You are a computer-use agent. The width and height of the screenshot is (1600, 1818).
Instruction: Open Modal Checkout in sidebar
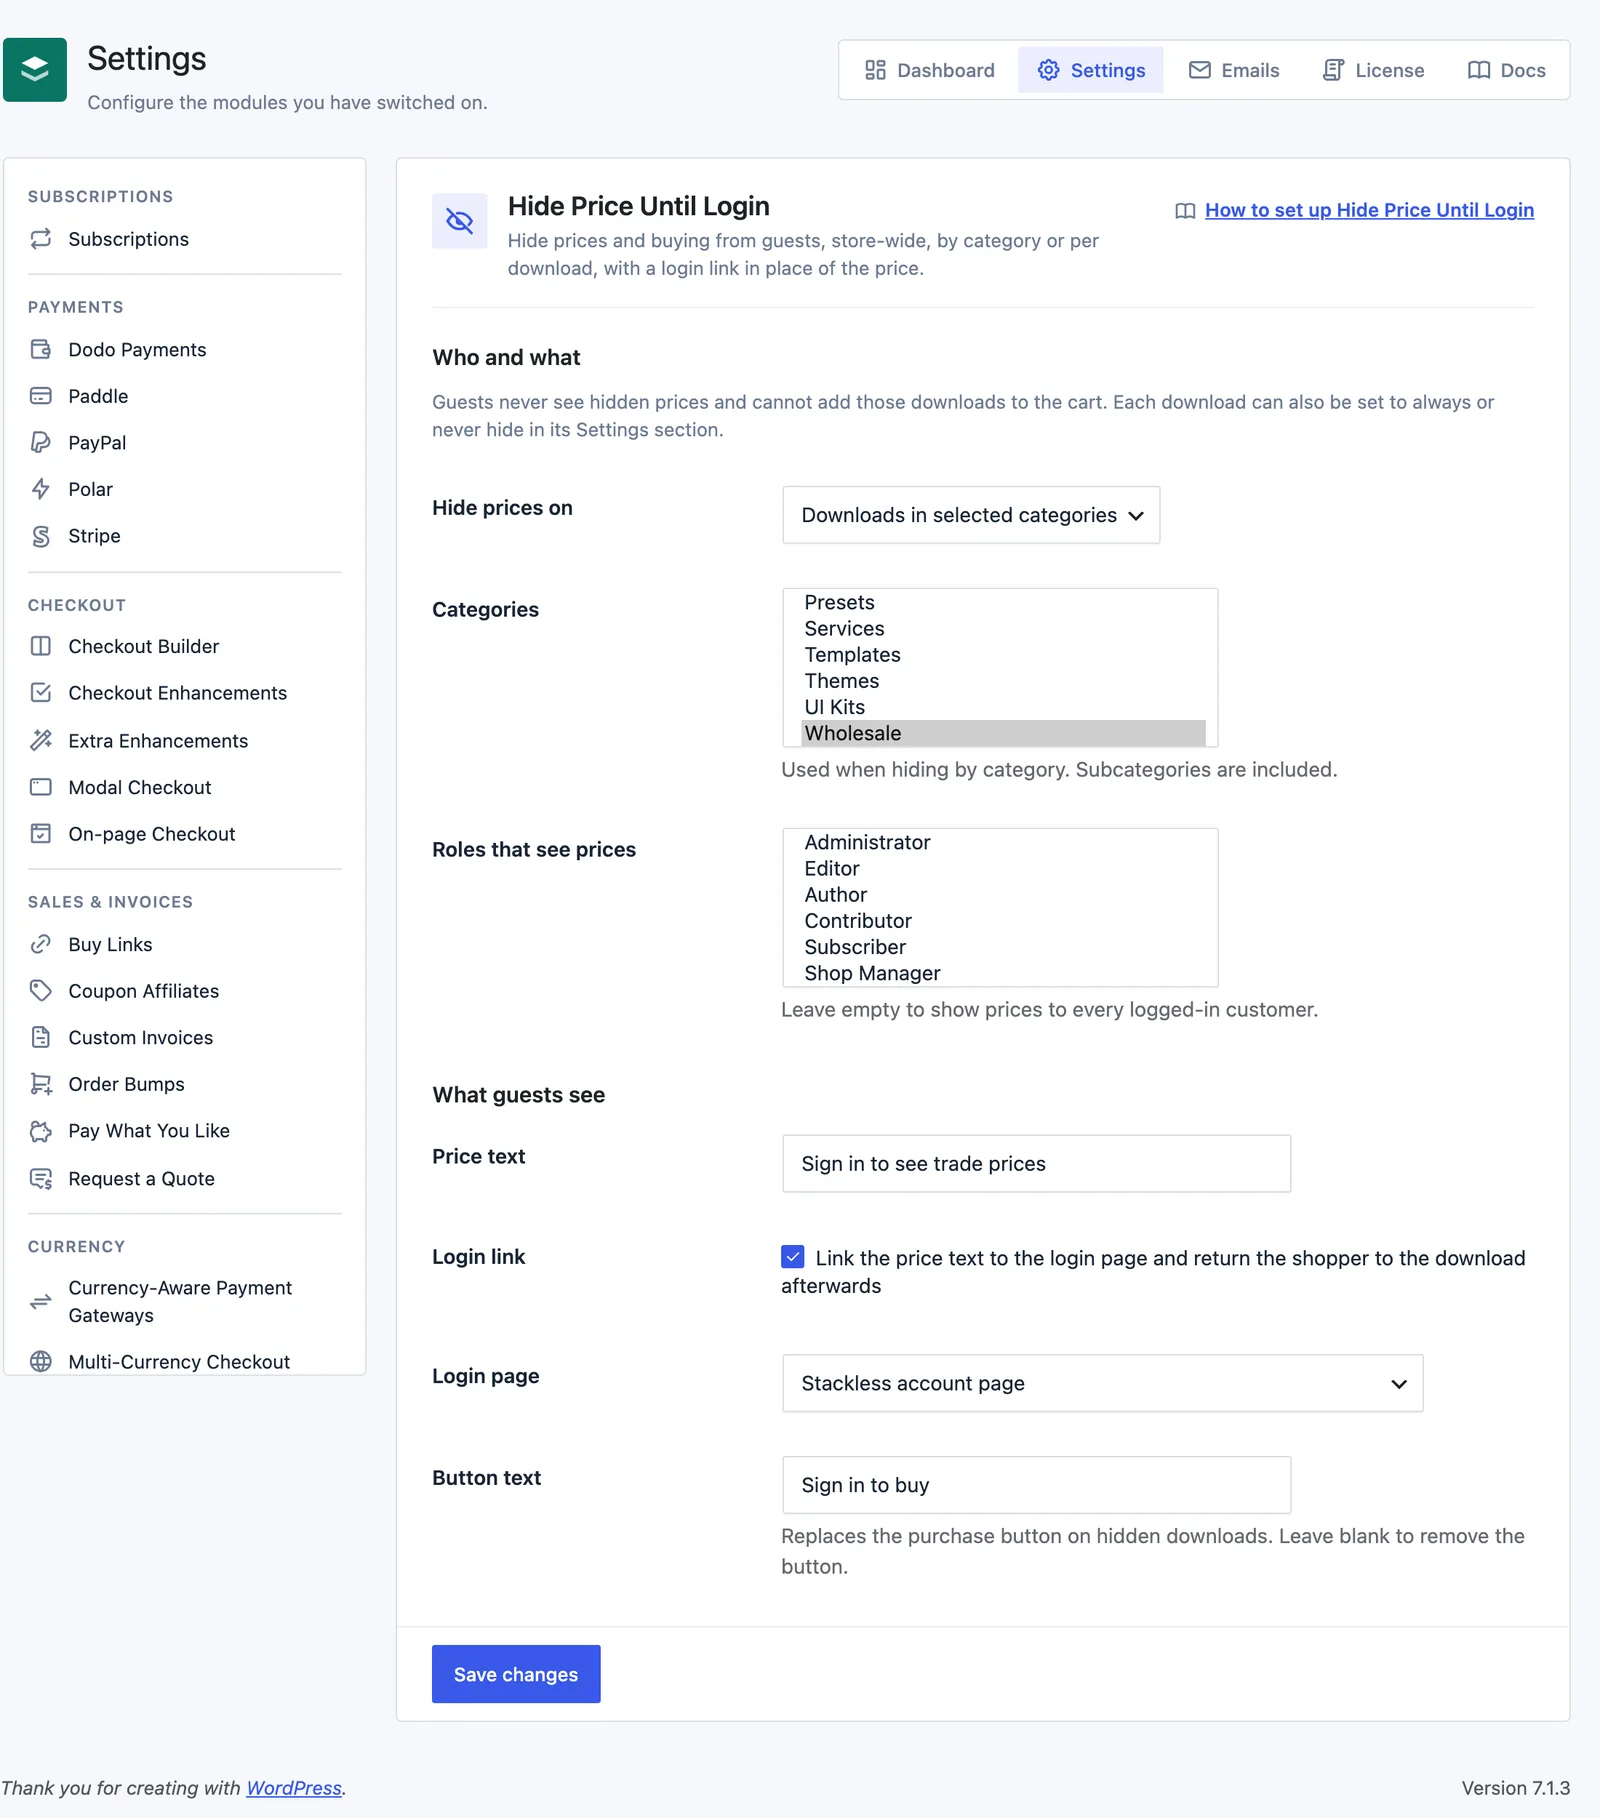click(140, 787)
